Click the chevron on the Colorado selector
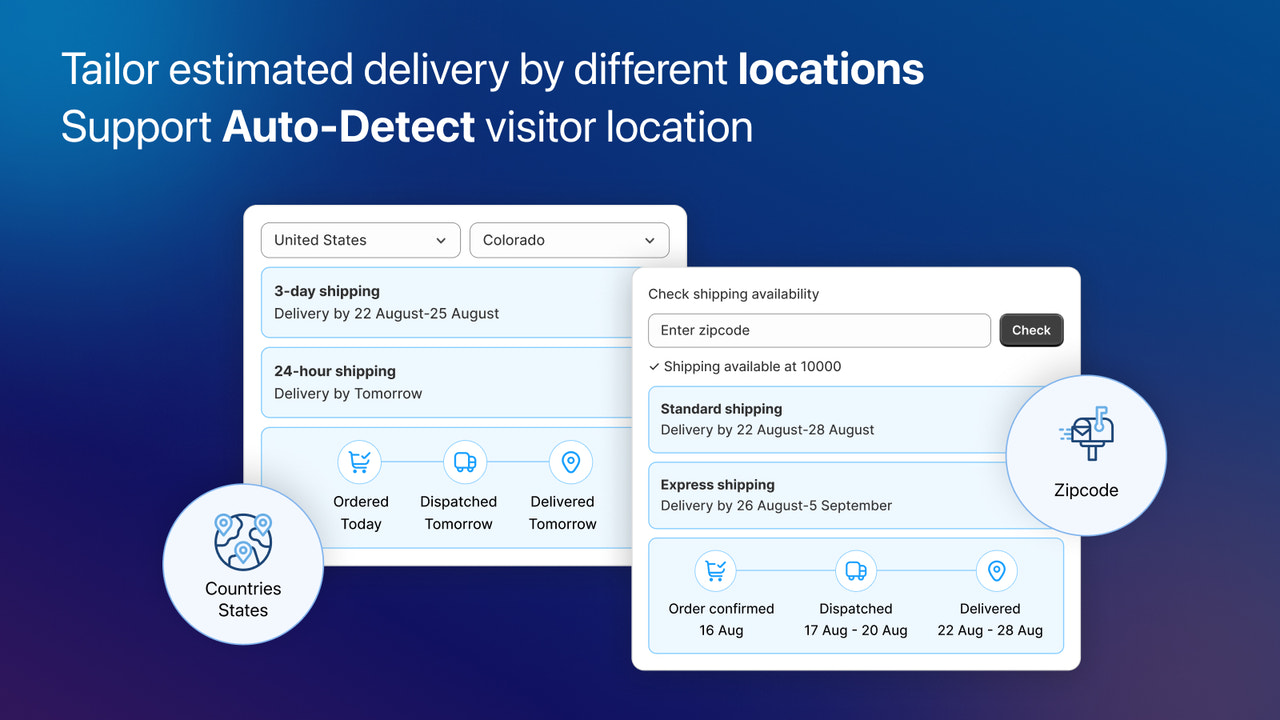1280x720 pixels. pos(650,240)
